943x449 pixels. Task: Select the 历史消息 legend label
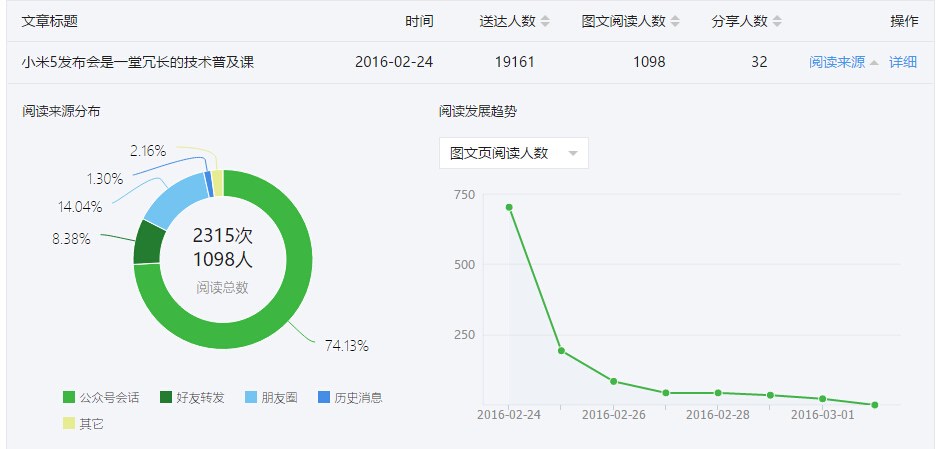coord(358,398)
